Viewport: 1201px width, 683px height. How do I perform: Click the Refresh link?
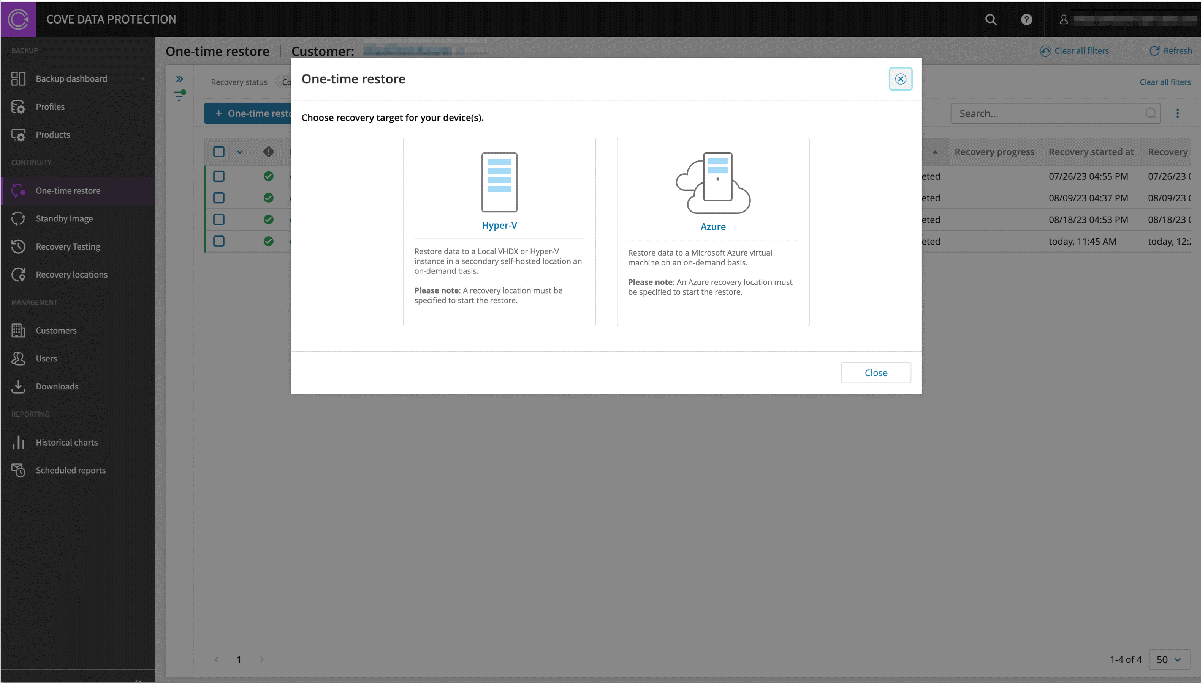pos(1170,51)
